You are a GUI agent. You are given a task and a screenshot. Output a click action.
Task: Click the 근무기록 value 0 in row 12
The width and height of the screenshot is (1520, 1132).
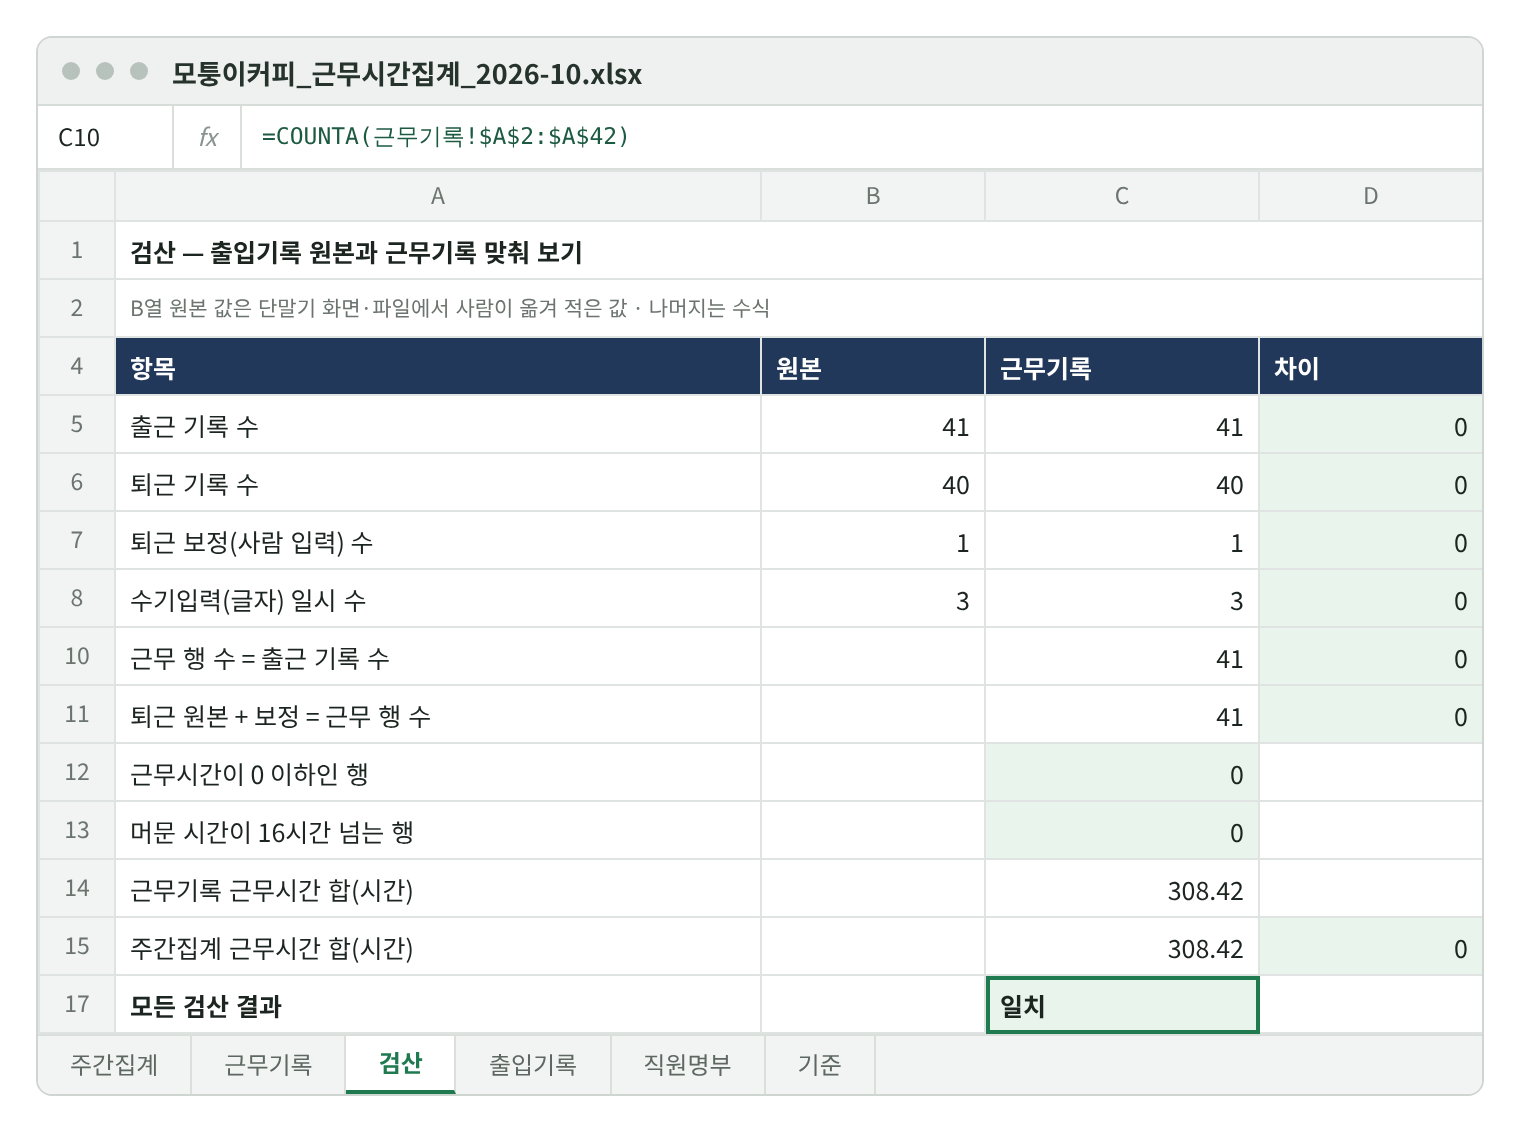(1122, 773)
